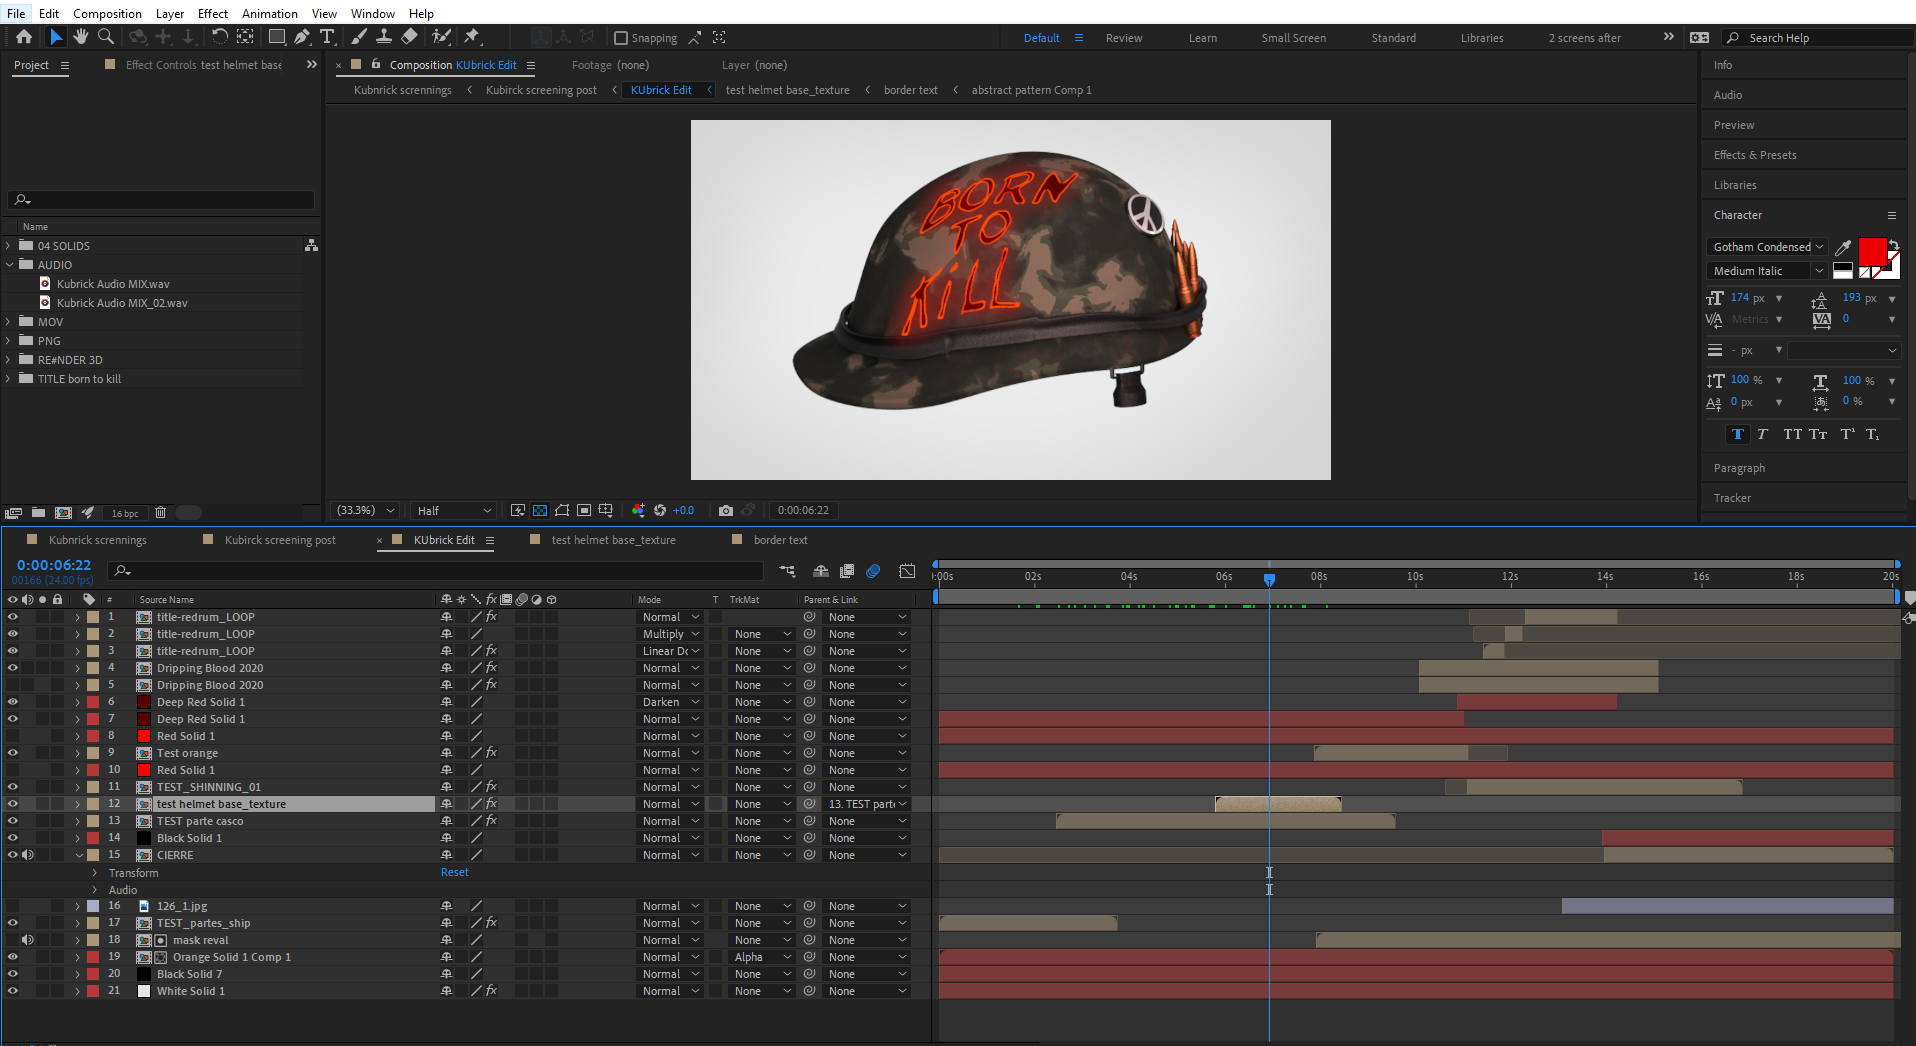Screen dimensions: 1916x1046
Task: Delete selected item with trash icon
Action: click(160, 513)
